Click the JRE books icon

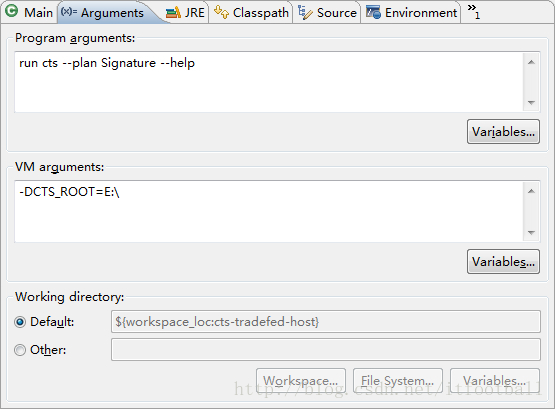tap(173, 13)
